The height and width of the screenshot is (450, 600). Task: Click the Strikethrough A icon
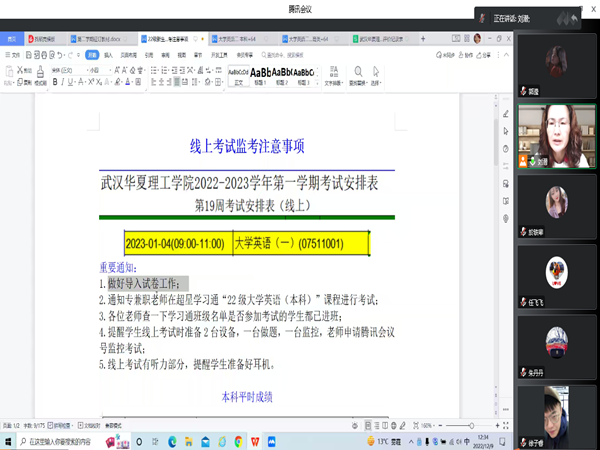pos(81,82)
